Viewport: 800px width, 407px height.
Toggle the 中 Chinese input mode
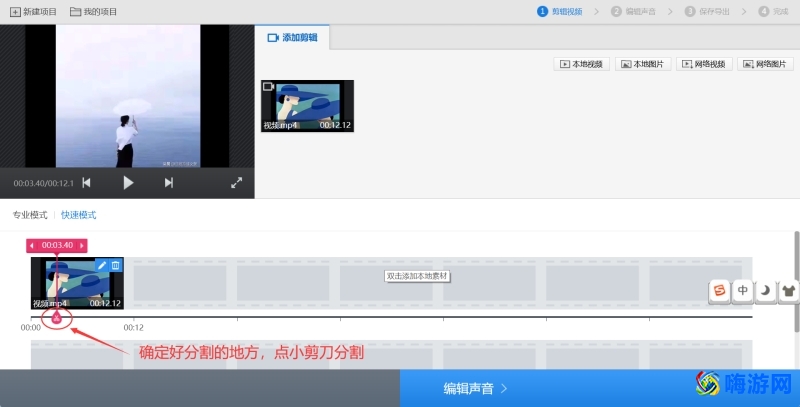click(x=743, y=291)
